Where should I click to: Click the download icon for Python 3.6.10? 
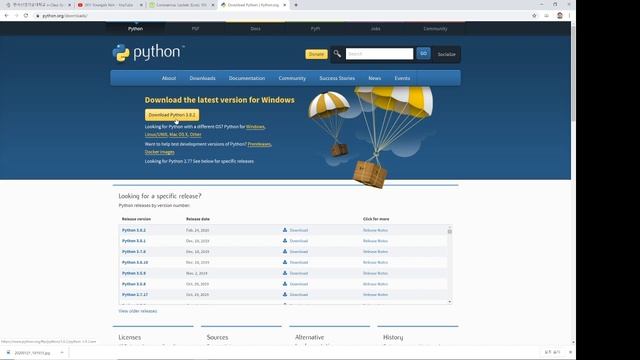285,262
